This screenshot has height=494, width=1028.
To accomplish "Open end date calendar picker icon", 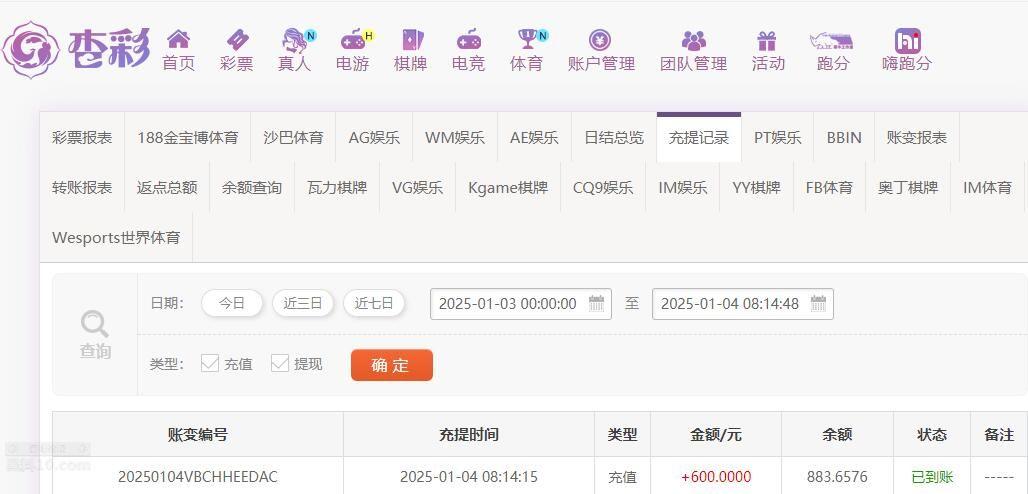I will pos(818,303).
